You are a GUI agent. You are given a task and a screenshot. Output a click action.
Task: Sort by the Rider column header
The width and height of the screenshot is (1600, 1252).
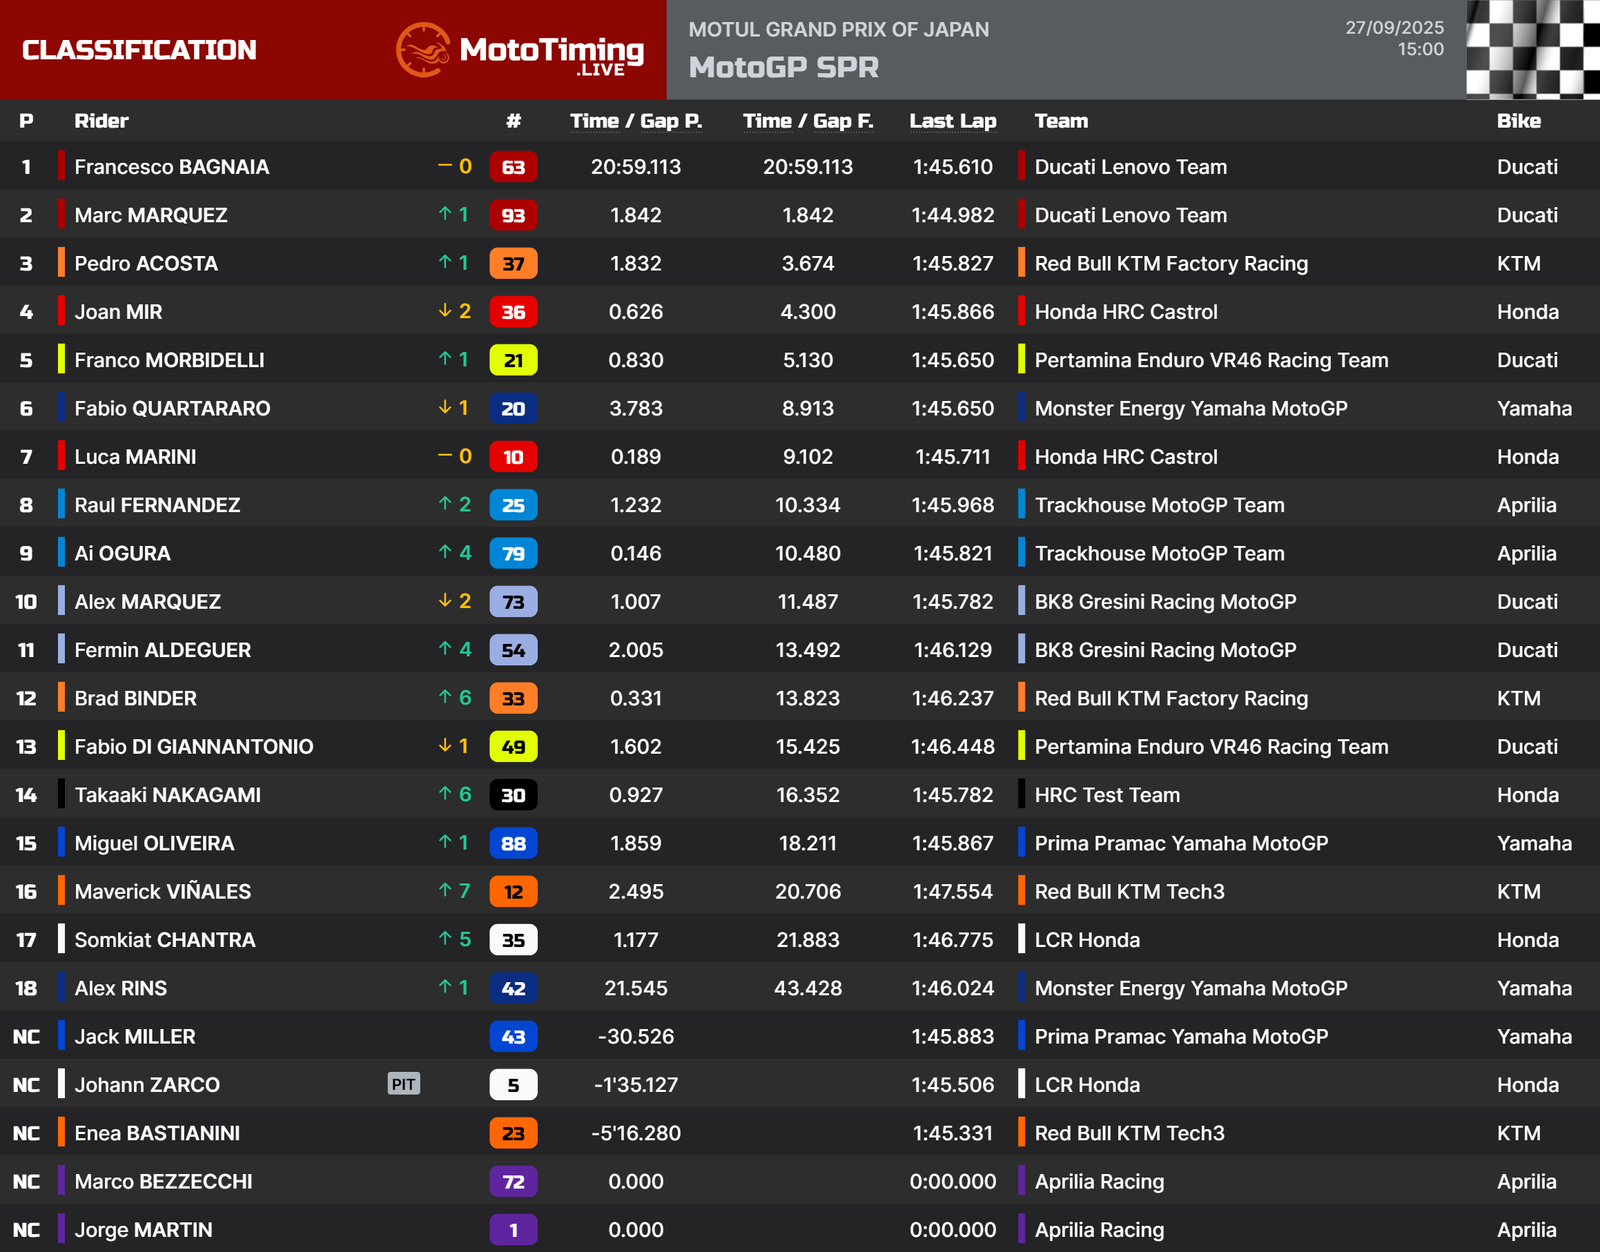101,121
